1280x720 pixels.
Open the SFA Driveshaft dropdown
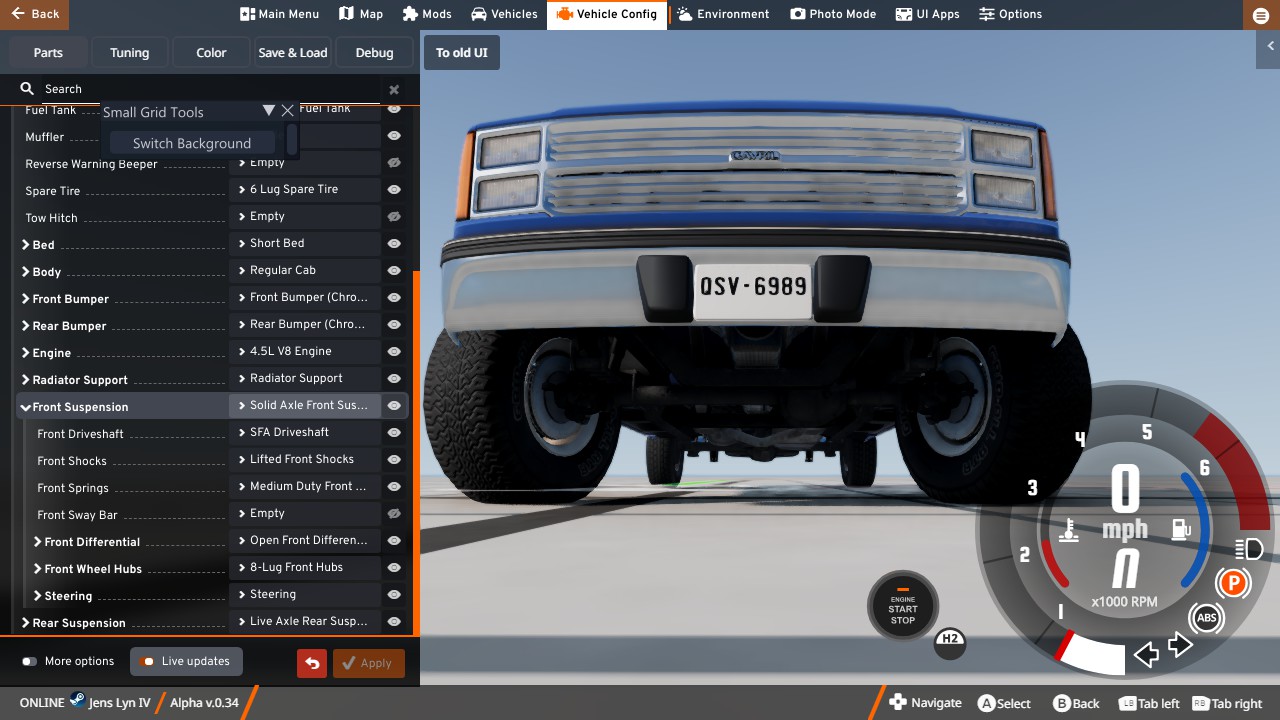tap(305, 432)
